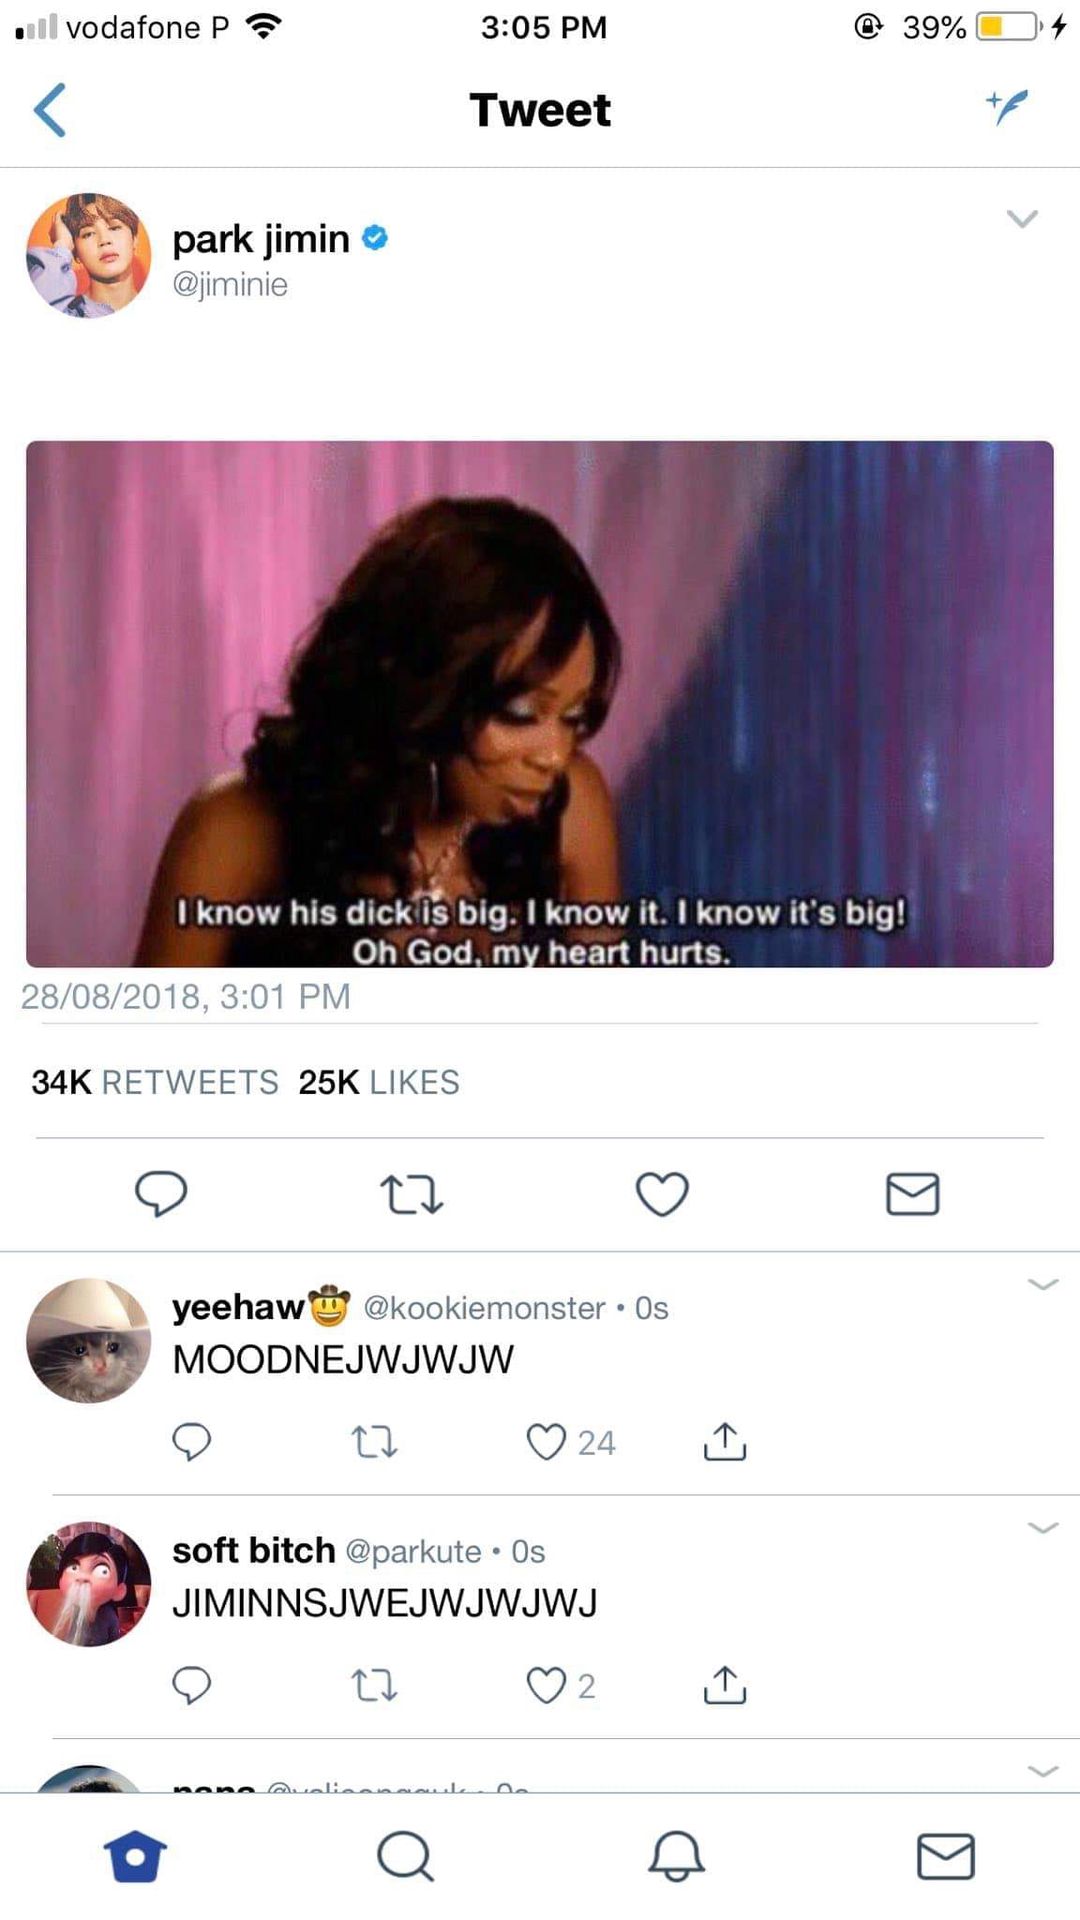The height and width of the screenshot is (1920, 1080).
Task: Open the compose new tweet feather icon
Action: click(1007, 106)
